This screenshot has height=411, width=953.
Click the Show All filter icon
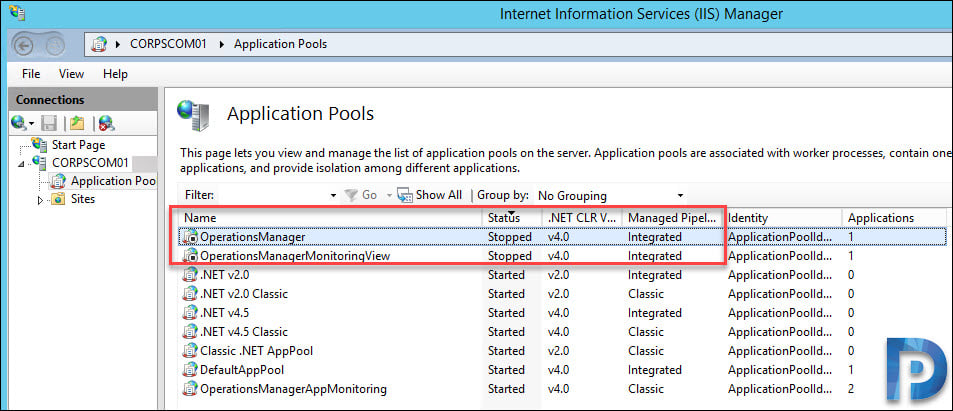405,195
